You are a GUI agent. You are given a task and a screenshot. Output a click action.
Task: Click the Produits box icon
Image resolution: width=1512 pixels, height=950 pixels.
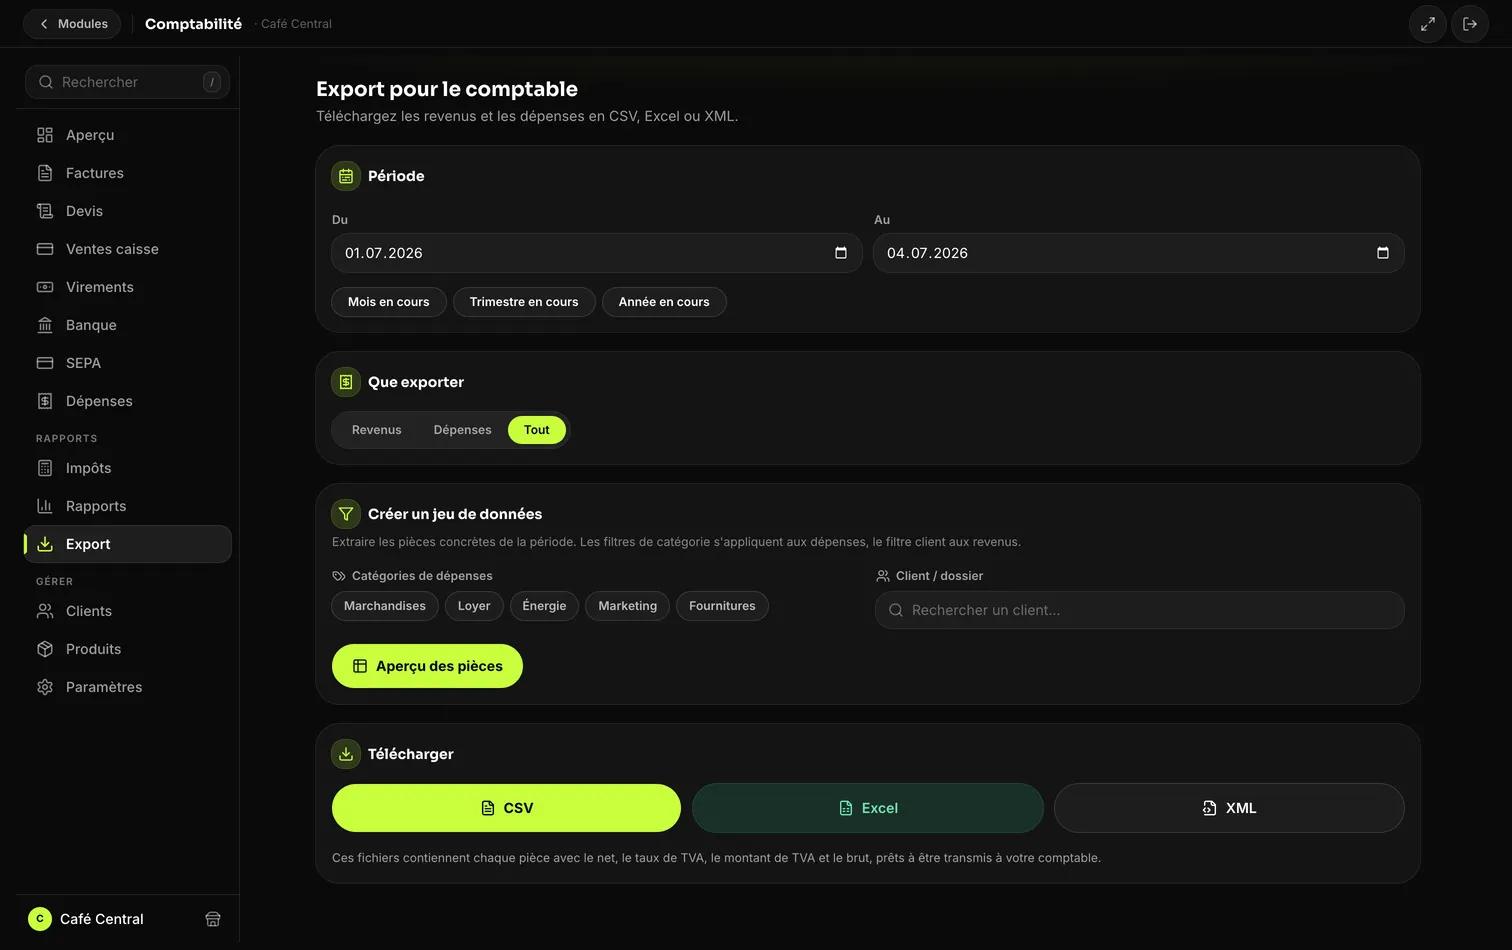point(45,649)
